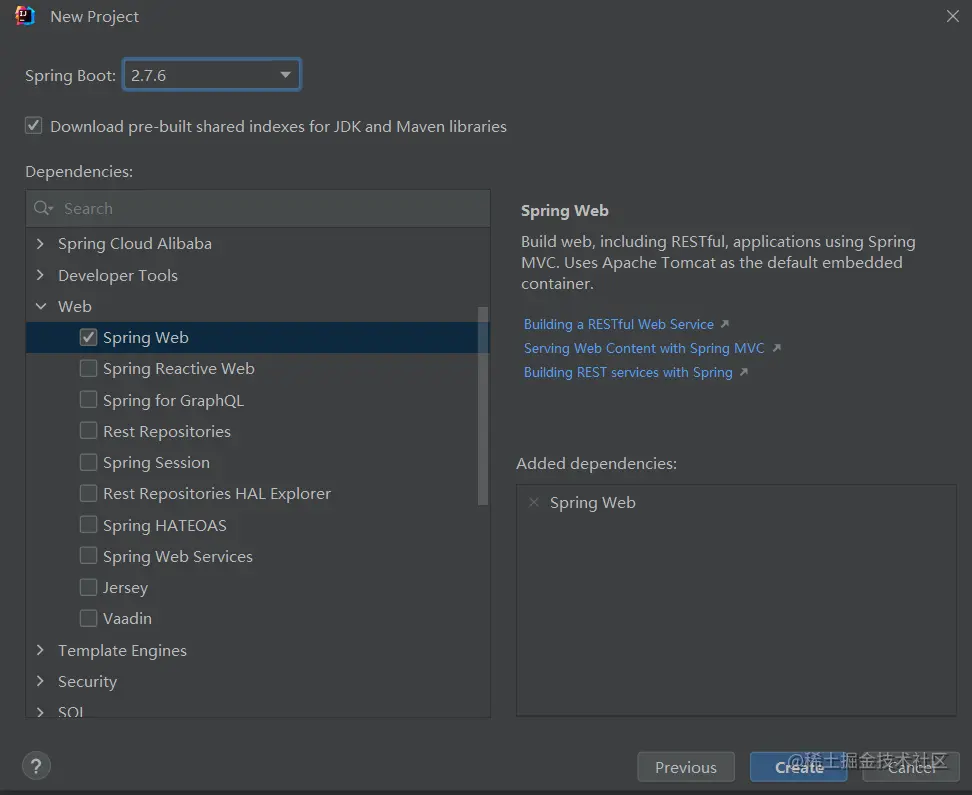Expand the Spring Cloud Alibaba category
This screenshot has width=972, height=795.
tap(40, 244)
